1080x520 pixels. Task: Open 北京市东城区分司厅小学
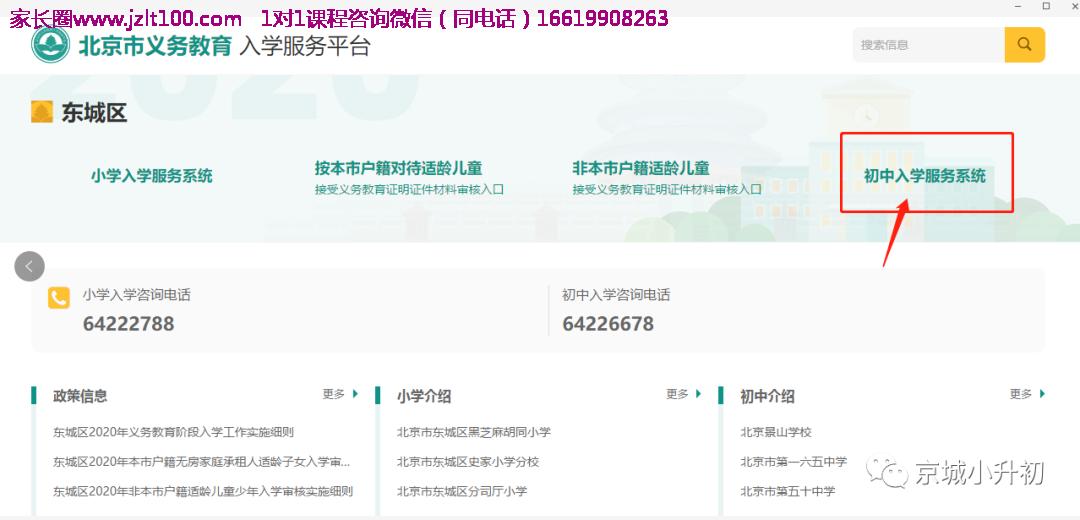click(462, 492)
